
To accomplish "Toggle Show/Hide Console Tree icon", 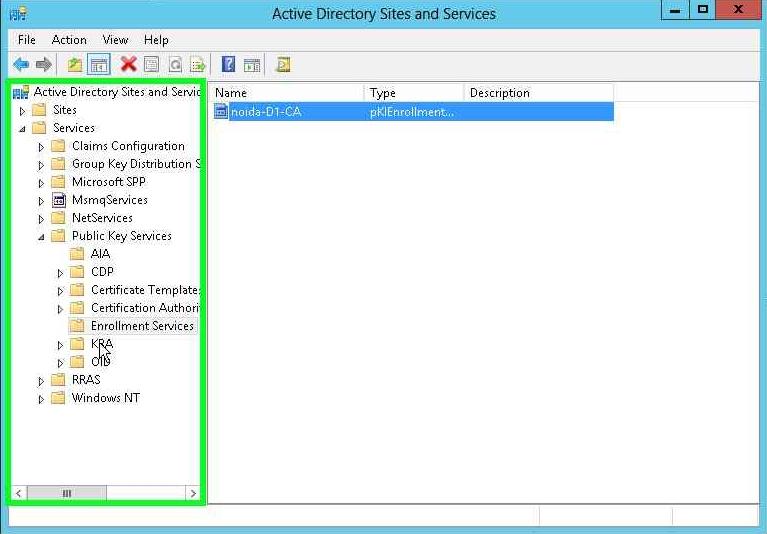I will tap(98, 64).
